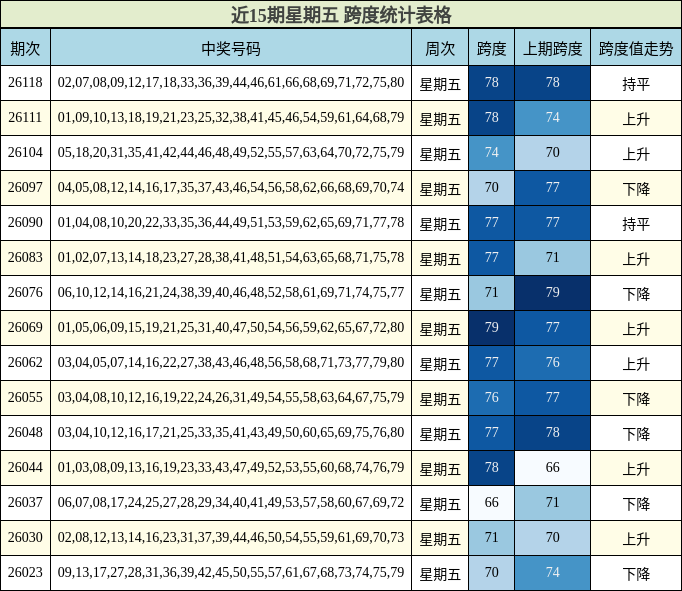Click 跨度 value 76 in row 26055
The width and height of the screenshot is (682, 591).
point(491,397)
